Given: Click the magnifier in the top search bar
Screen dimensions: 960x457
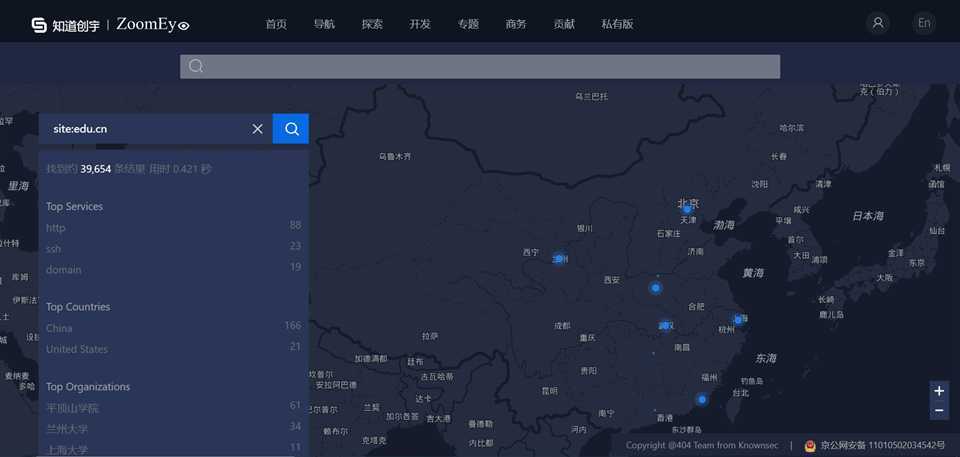Looking at the screenshot, I should tap(196, 66).
